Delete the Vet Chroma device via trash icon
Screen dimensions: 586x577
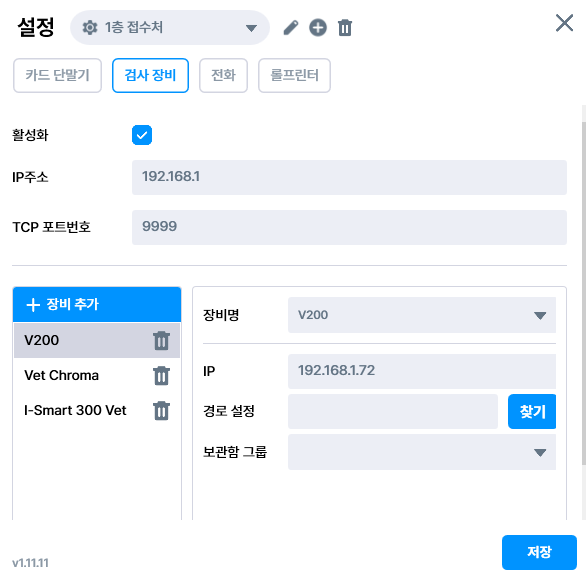click(161, 376)
